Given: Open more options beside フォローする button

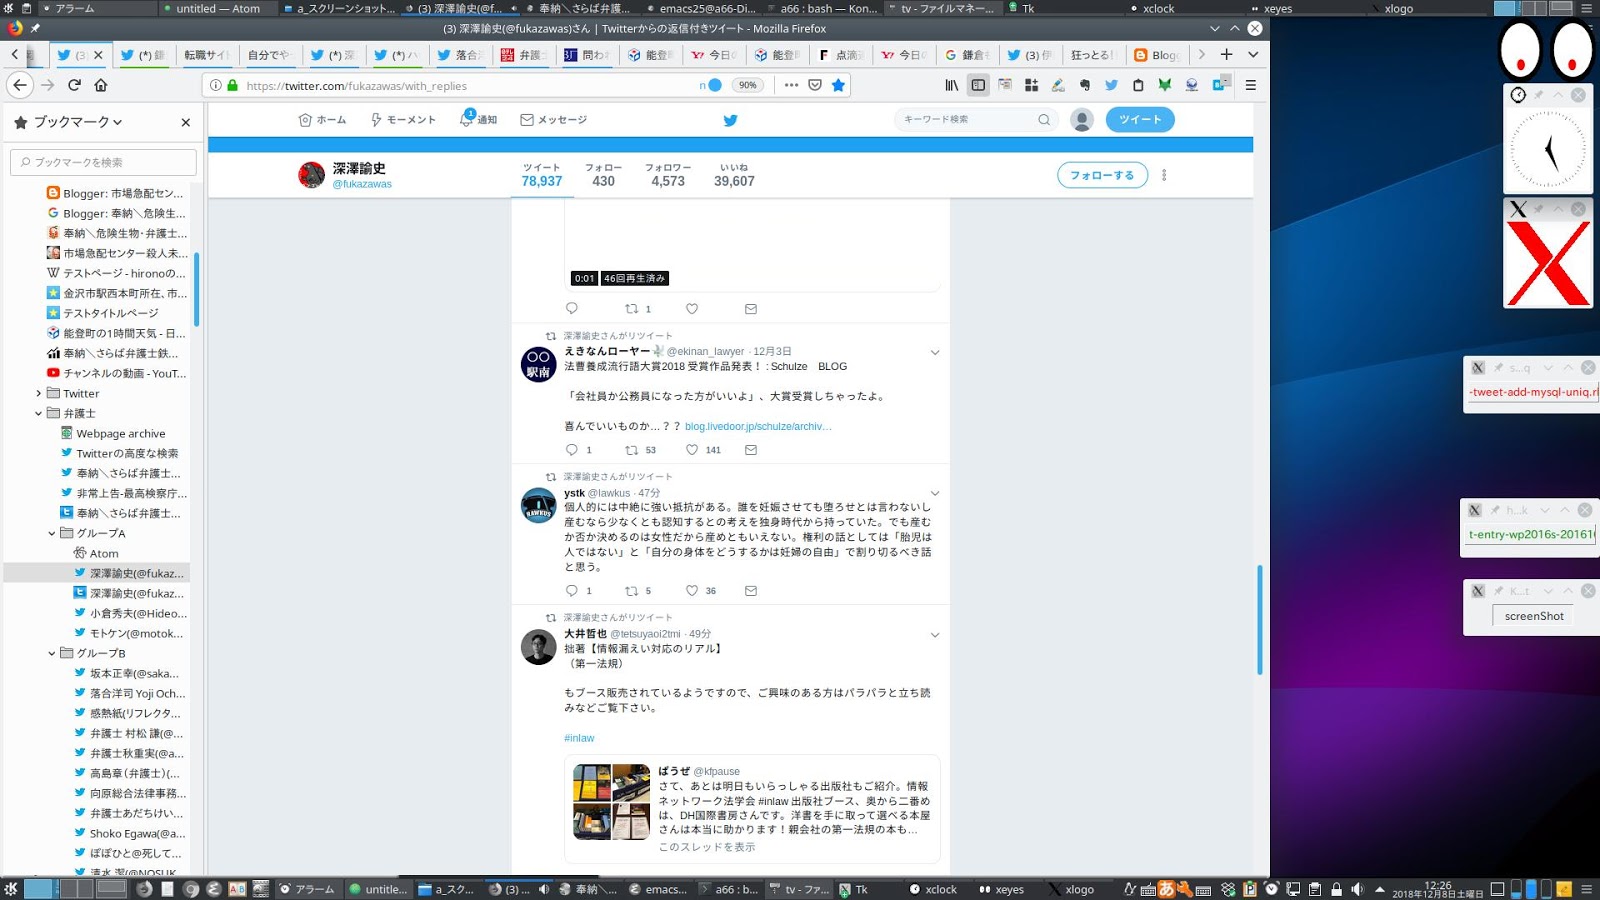Looking at the screenshot, I should [1164, 175].
